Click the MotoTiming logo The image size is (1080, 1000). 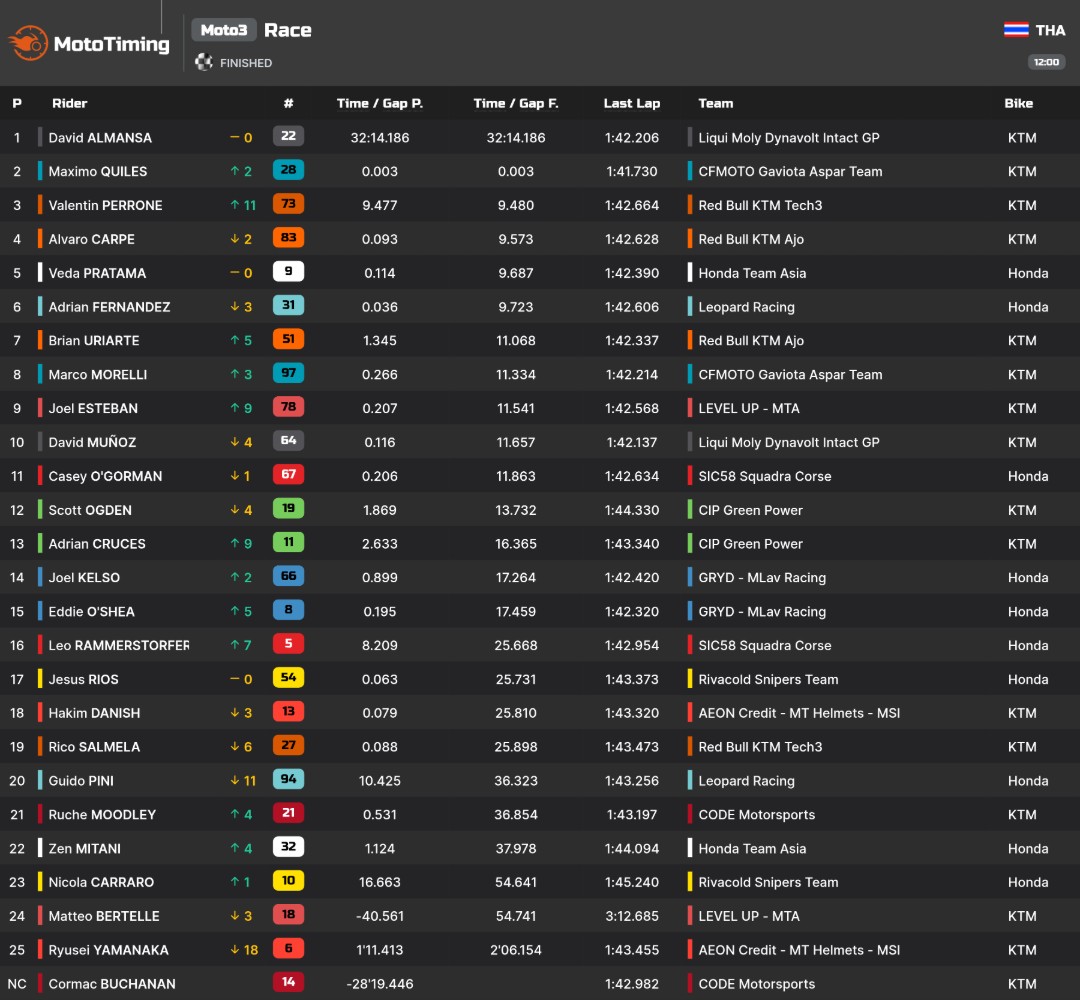(89, 43)
